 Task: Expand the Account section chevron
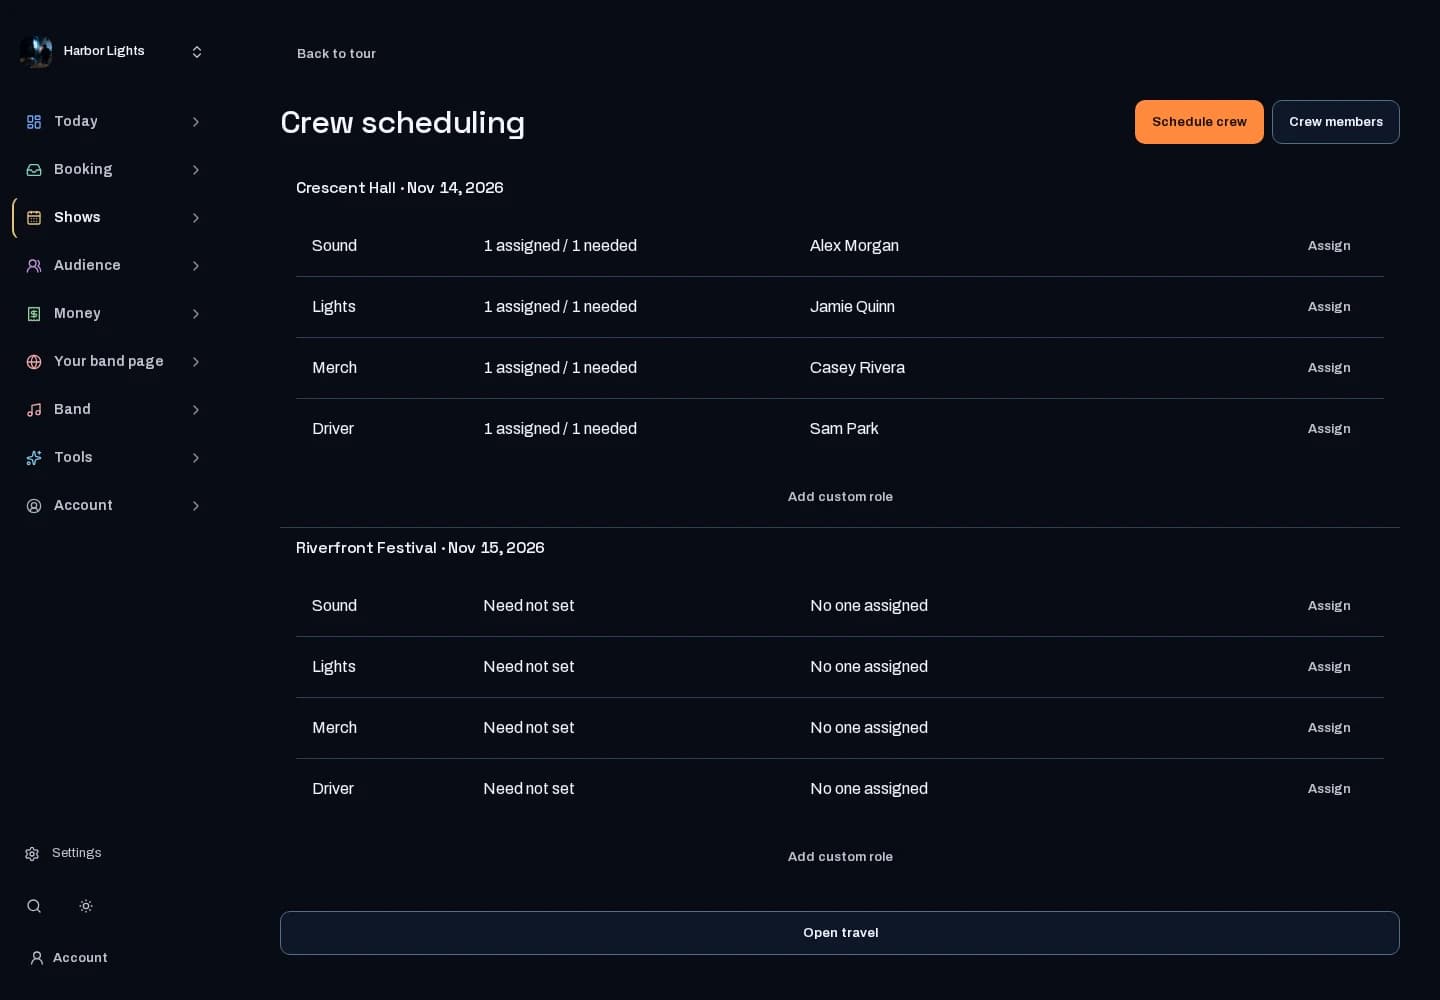(x=196, y=506)
